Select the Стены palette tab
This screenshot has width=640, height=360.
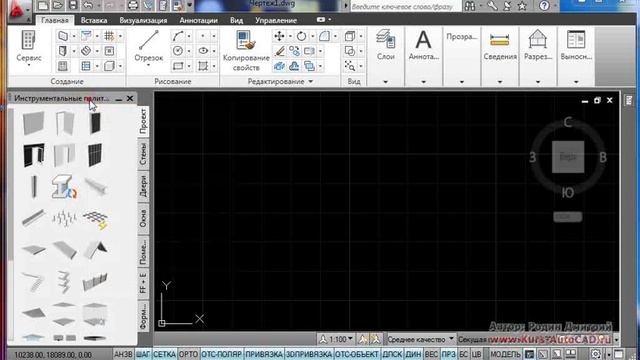(x=143, y=154)
